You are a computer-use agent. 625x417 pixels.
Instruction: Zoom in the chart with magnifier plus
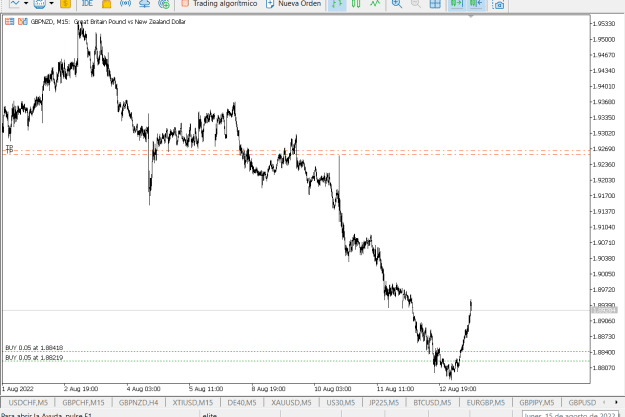pos(397,4)
